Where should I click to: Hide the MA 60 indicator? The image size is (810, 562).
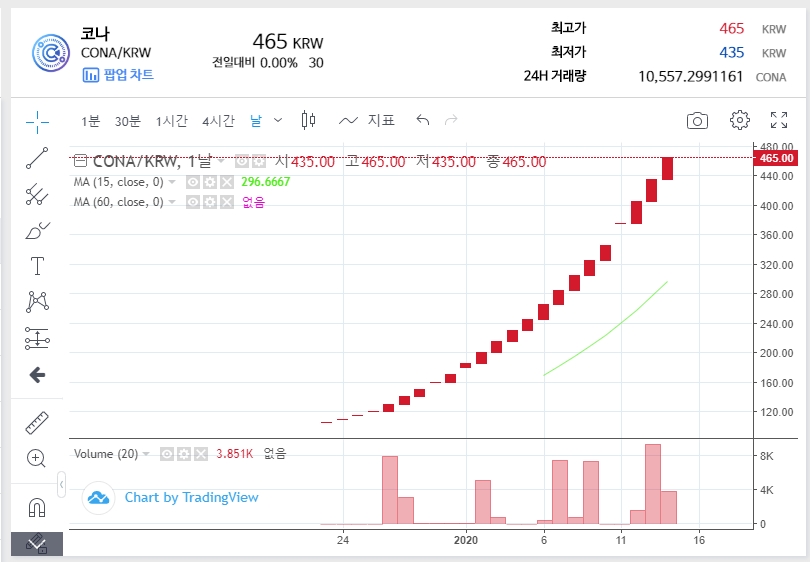[193, 202]
